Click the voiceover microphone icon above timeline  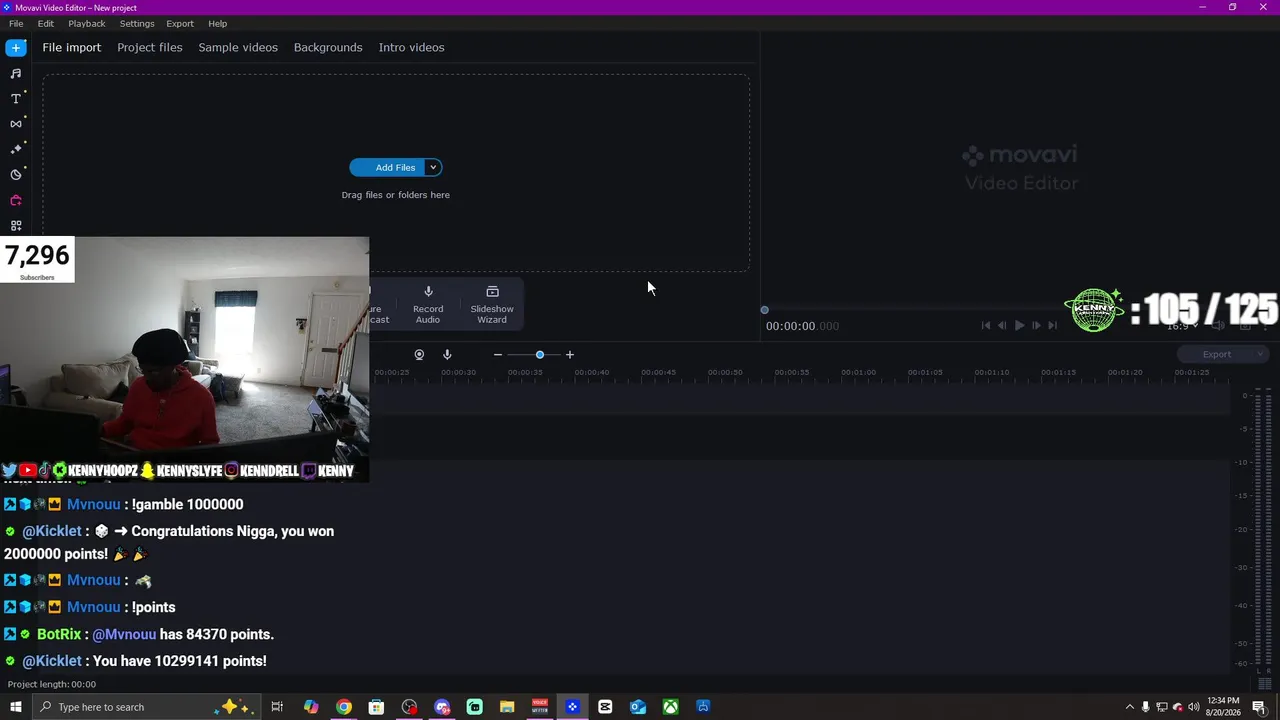tap(447, 355)
